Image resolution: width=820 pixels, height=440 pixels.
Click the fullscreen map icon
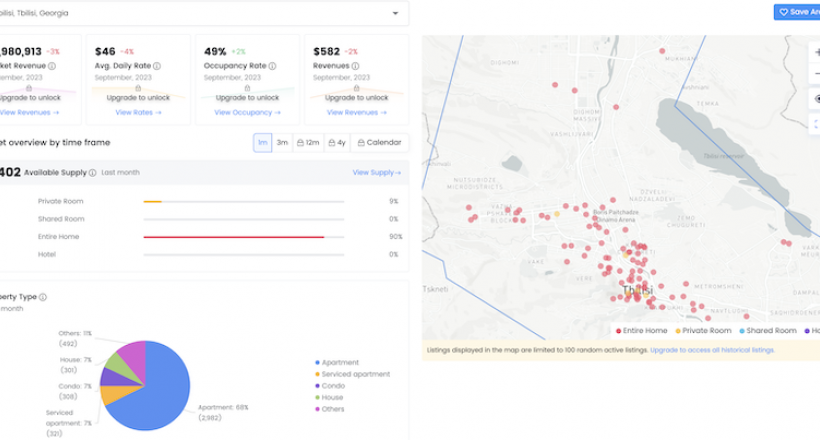(x=816, y=124)
